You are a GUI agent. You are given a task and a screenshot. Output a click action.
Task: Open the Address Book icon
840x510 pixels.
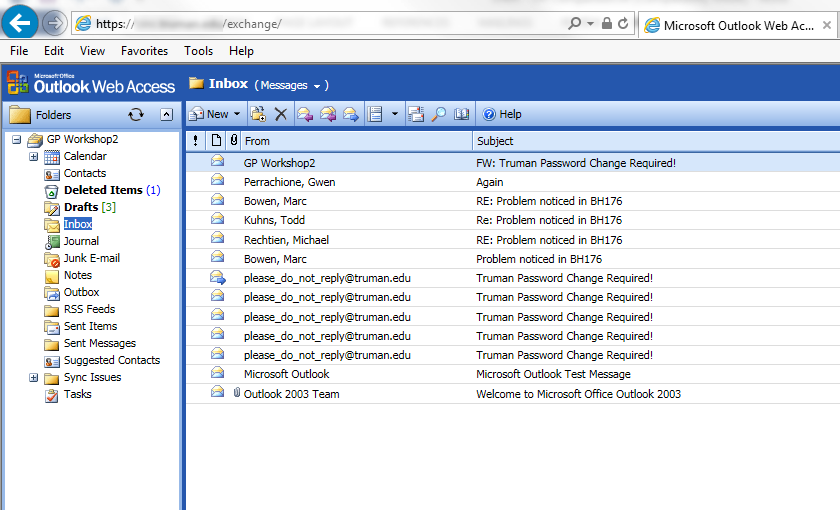(461, 114)
